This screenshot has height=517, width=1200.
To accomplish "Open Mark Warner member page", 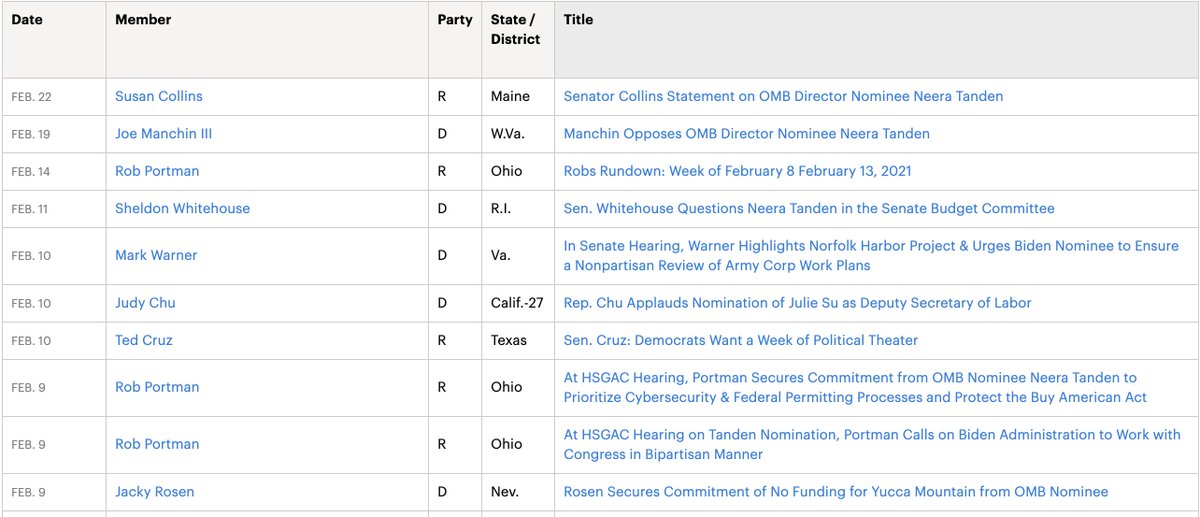I will click(156, 255).
